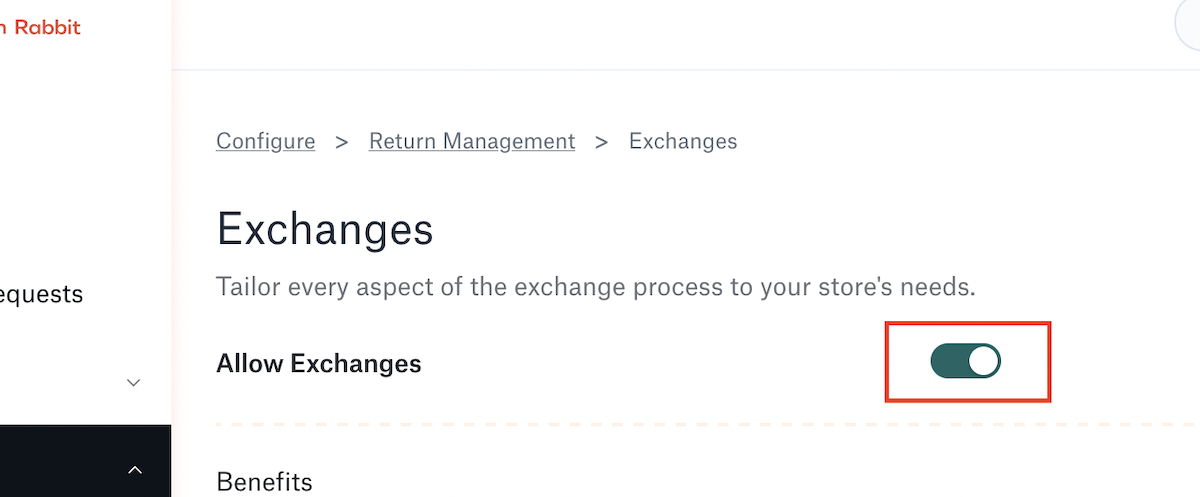
Task: Click the Allow Exchanges label text
Action: [319, 364]
